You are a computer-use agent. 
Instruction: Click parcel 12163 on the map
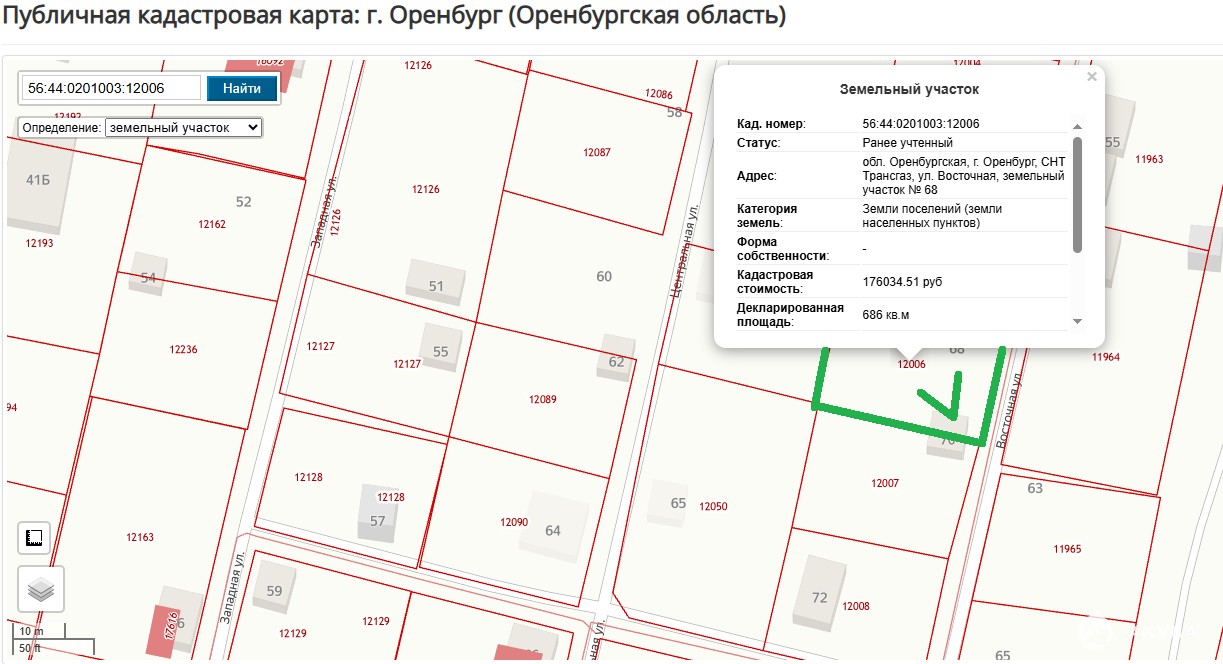140,538
